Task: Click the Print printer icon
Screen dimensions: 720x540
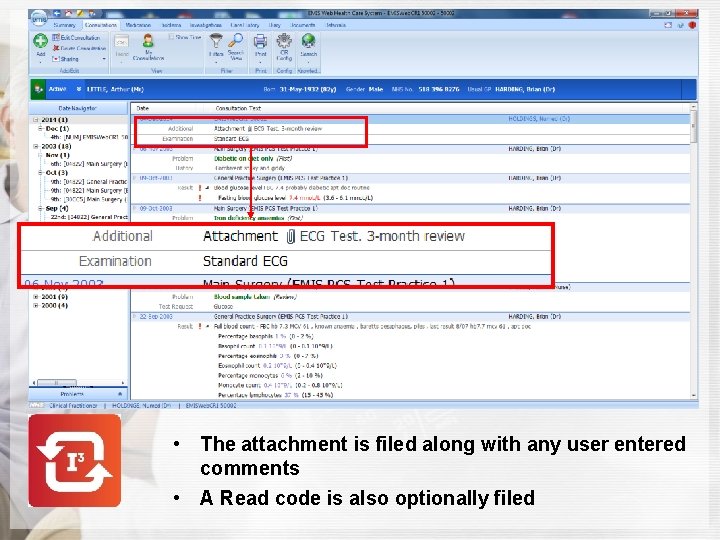Action: tap(260, 41)
